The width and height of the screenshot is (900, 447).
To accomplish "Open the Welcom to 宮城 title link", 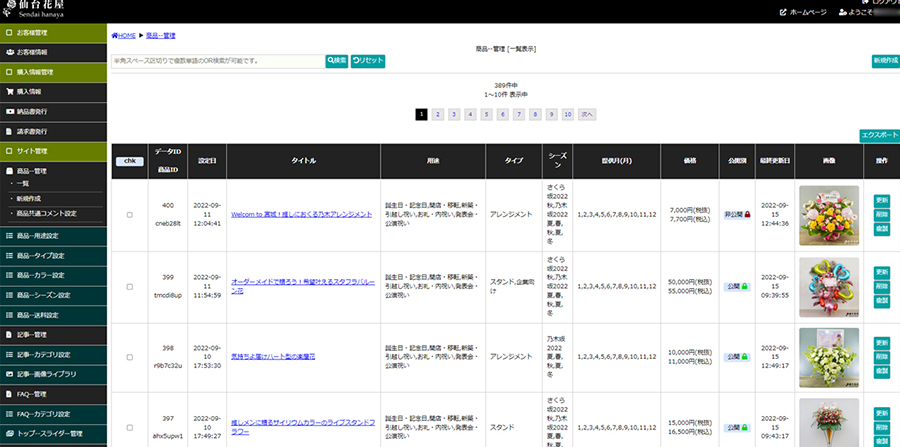I will 301,215.
